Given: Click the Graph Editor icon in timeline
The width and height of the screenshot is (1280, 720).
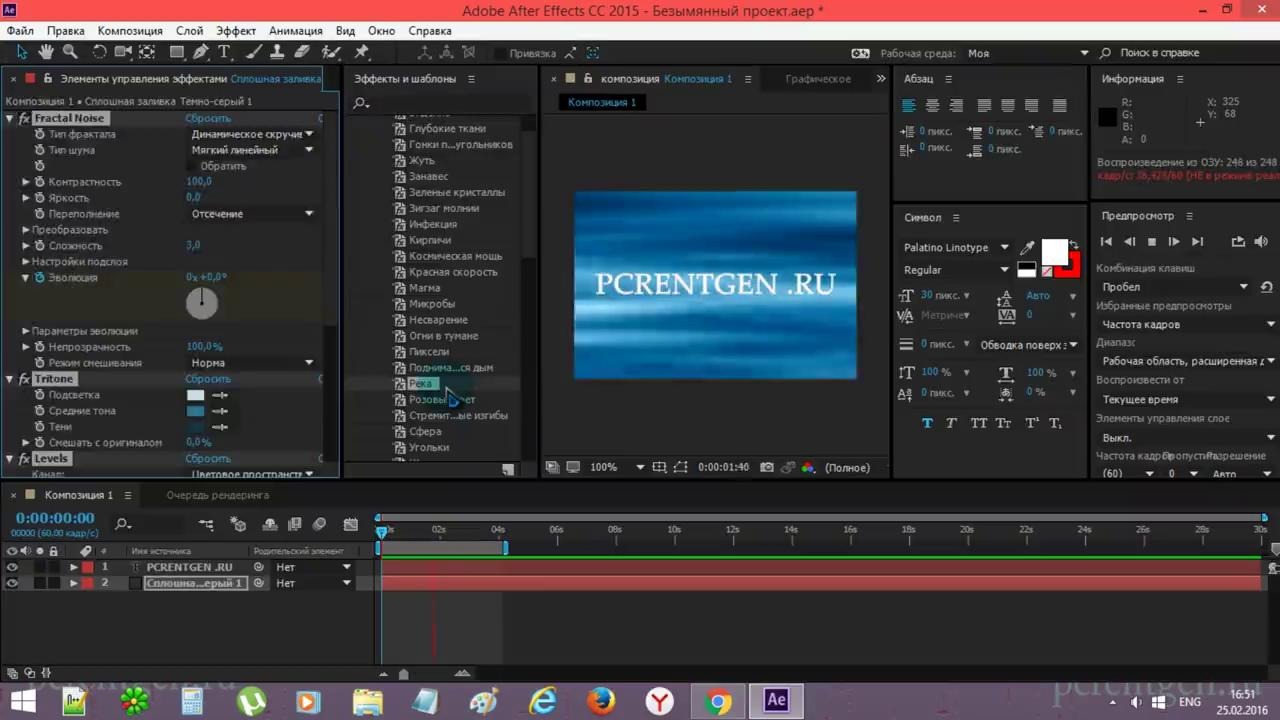Looking at the screenshot, I should 350,524.
